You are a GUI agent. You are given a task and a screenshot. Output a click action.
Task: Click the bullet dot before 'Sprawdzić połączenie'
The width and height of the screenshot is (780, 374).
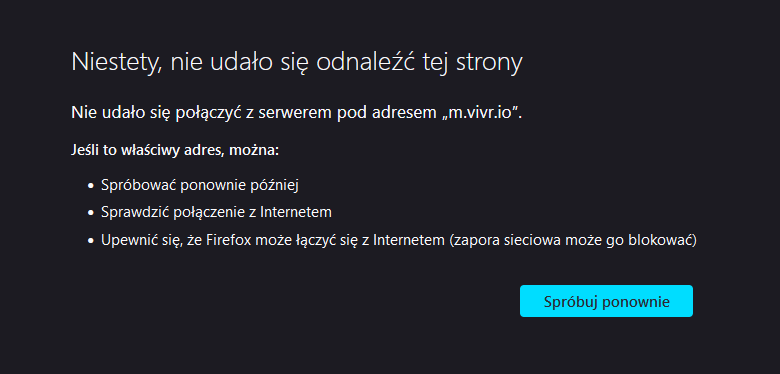(91, 213)
